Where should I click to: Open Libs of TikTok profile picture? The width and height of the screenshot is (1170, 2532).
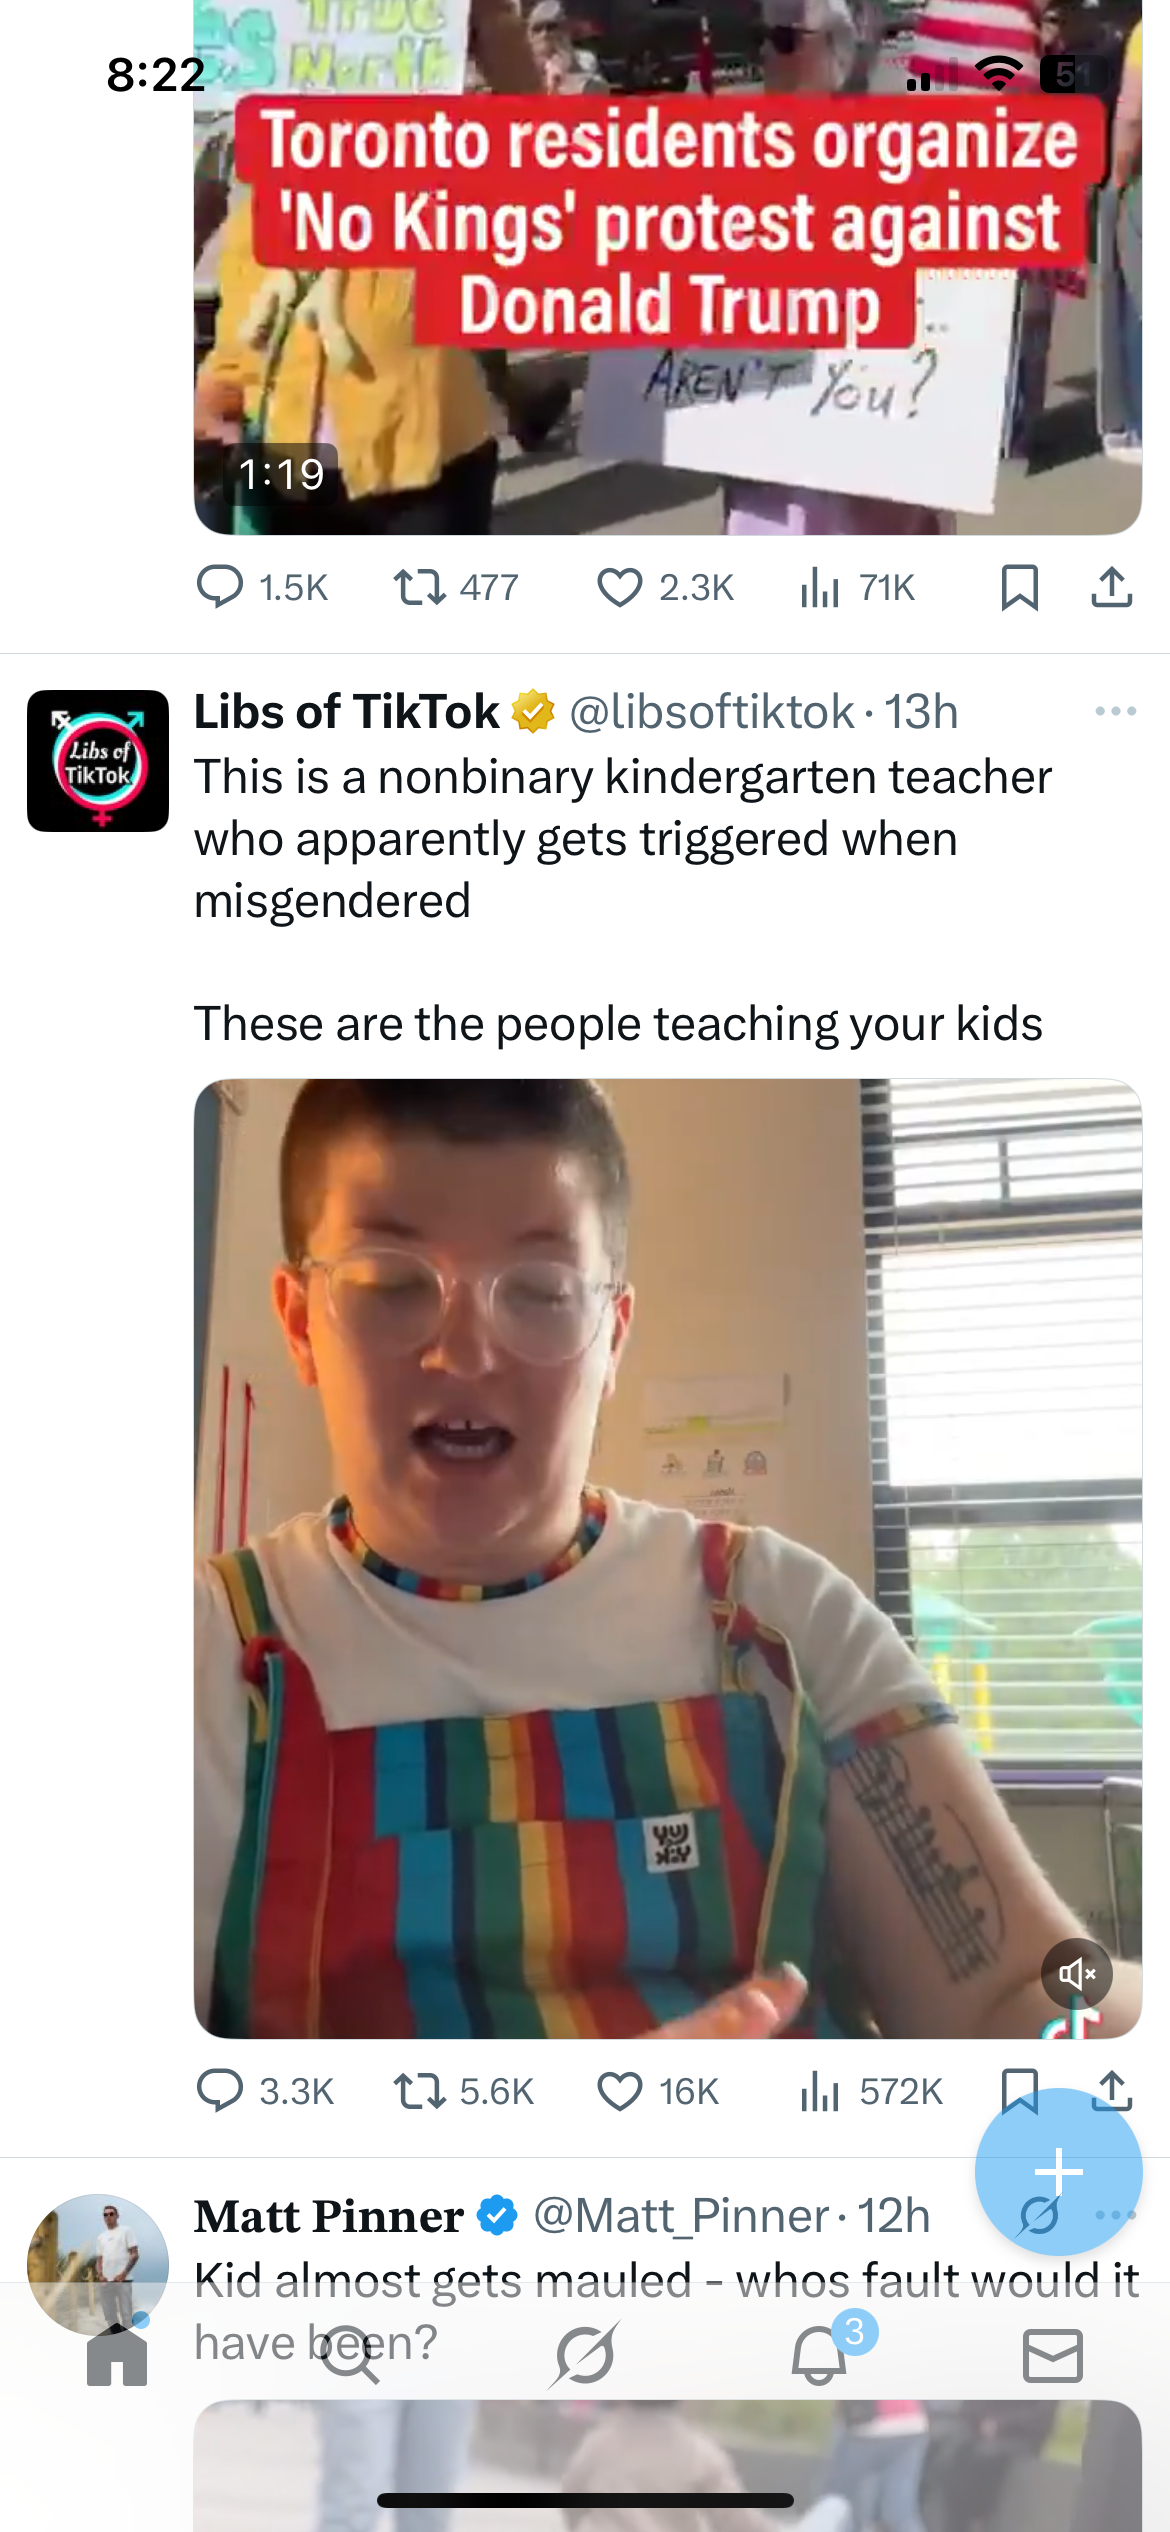(98, 761)
